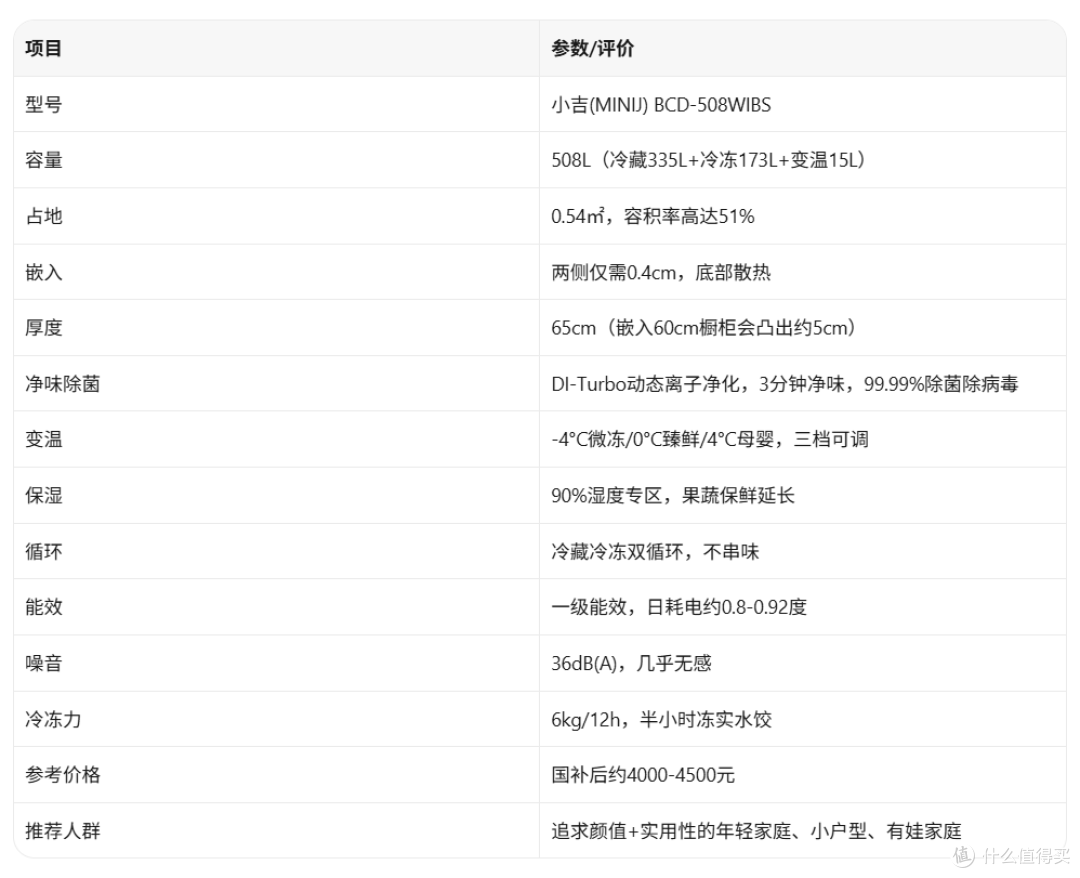Click the 保湿 row label

point(43,495)
